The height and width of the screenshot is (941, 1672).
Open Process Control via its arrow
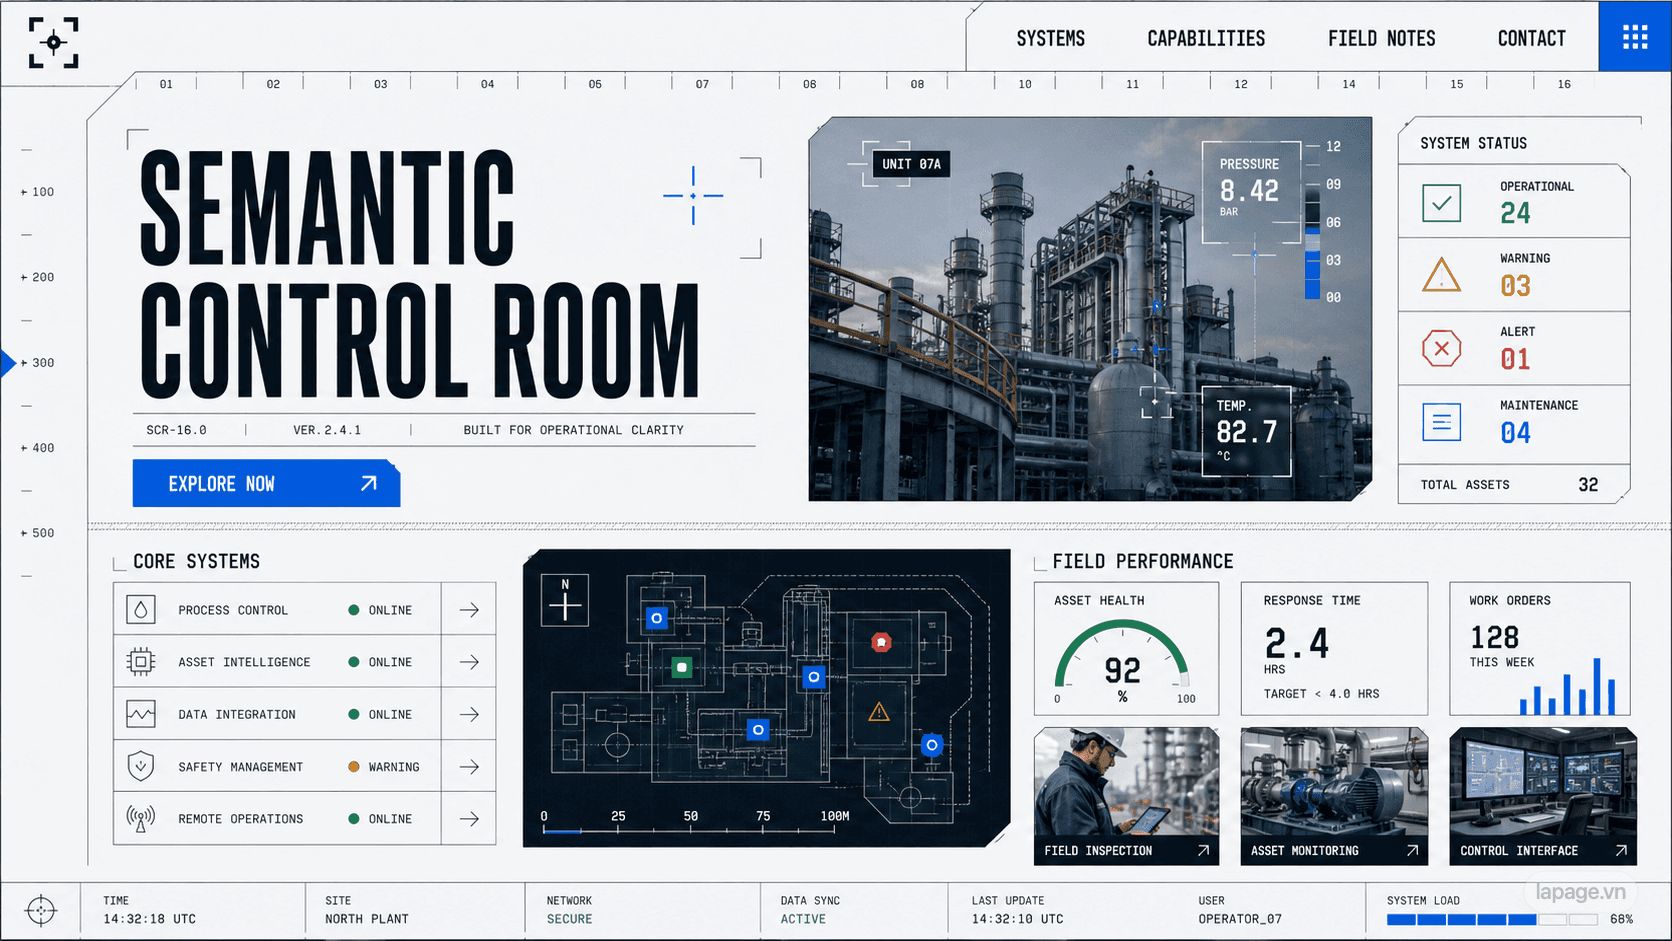[x=469, y=610]
